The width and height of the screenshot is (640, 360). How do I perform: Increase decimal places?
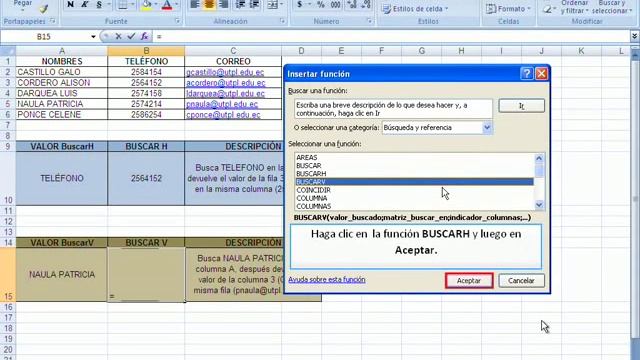point(352,4)
